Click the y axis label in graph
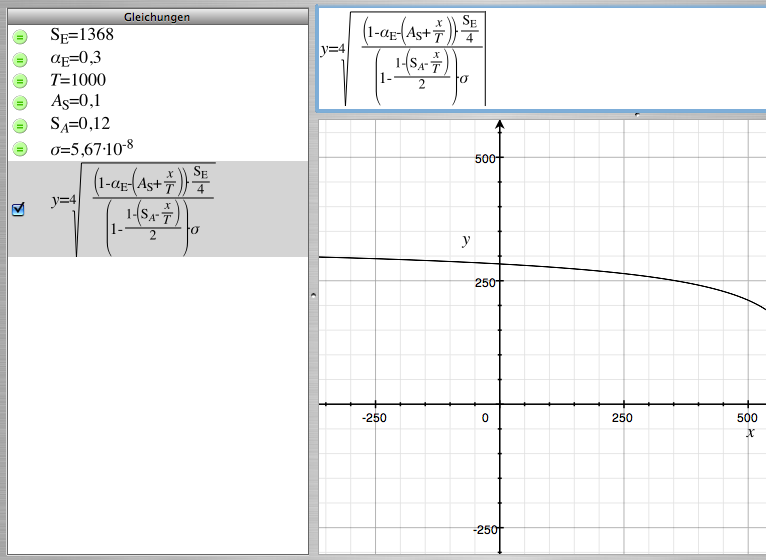This screenshot has width=766, height=560. [465, 240]
